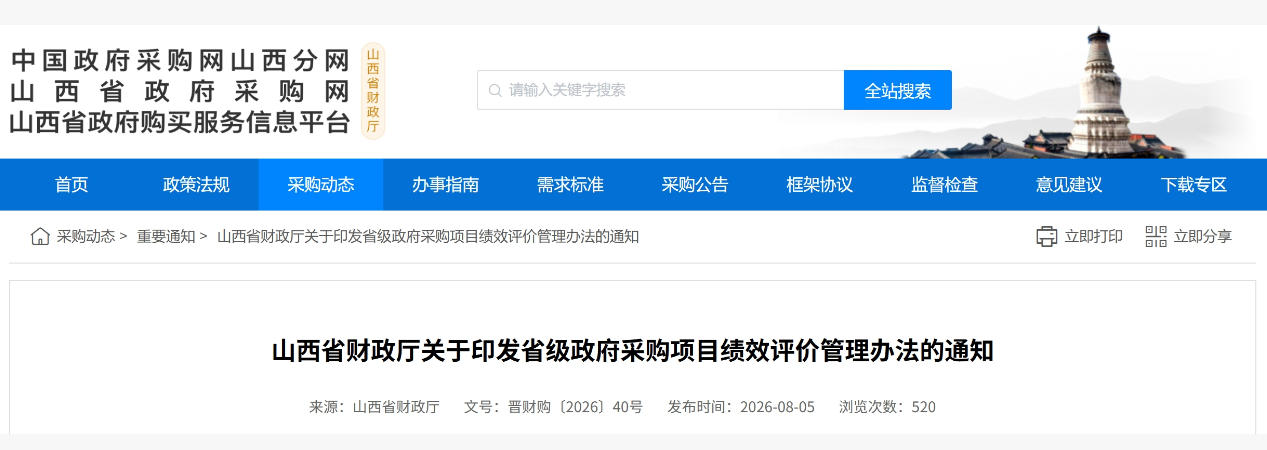1267x450 pixels.
Task: Click the source text 来源：山西省财政厅
Action: pos(374,407)
